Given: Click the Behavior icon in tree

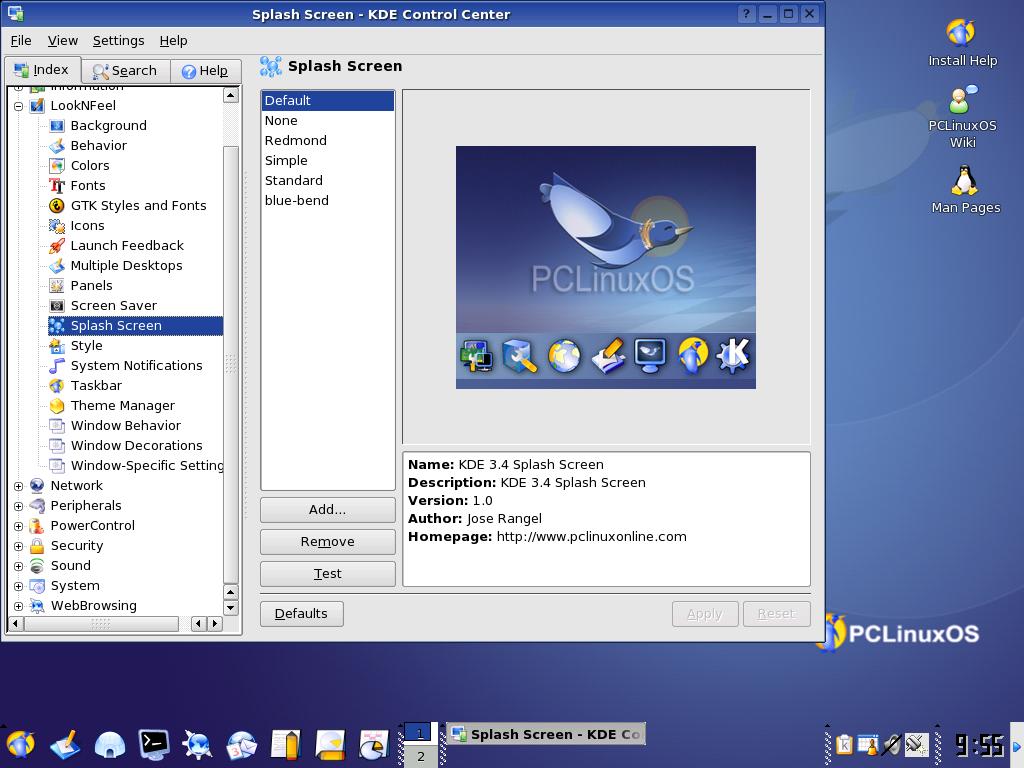Looking at the screenshot, I should click(x=57, y=146).
